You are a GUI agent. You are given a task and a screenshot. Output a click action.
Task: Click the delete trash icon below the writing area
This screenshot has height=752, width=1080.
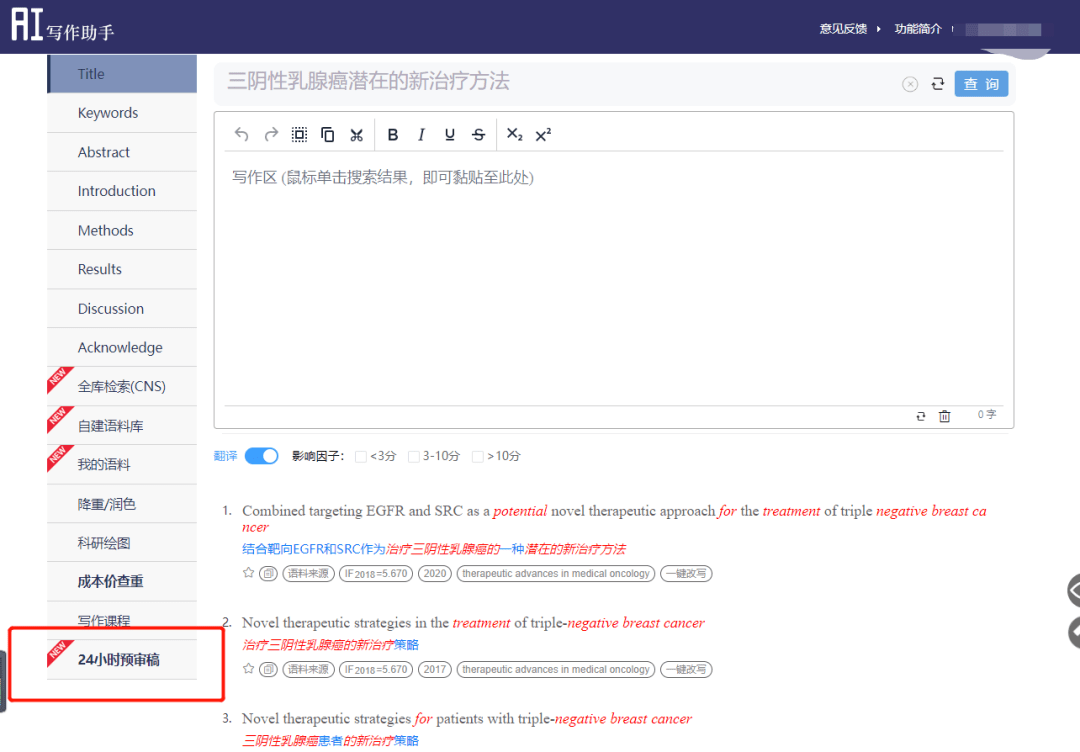(944, 416)
